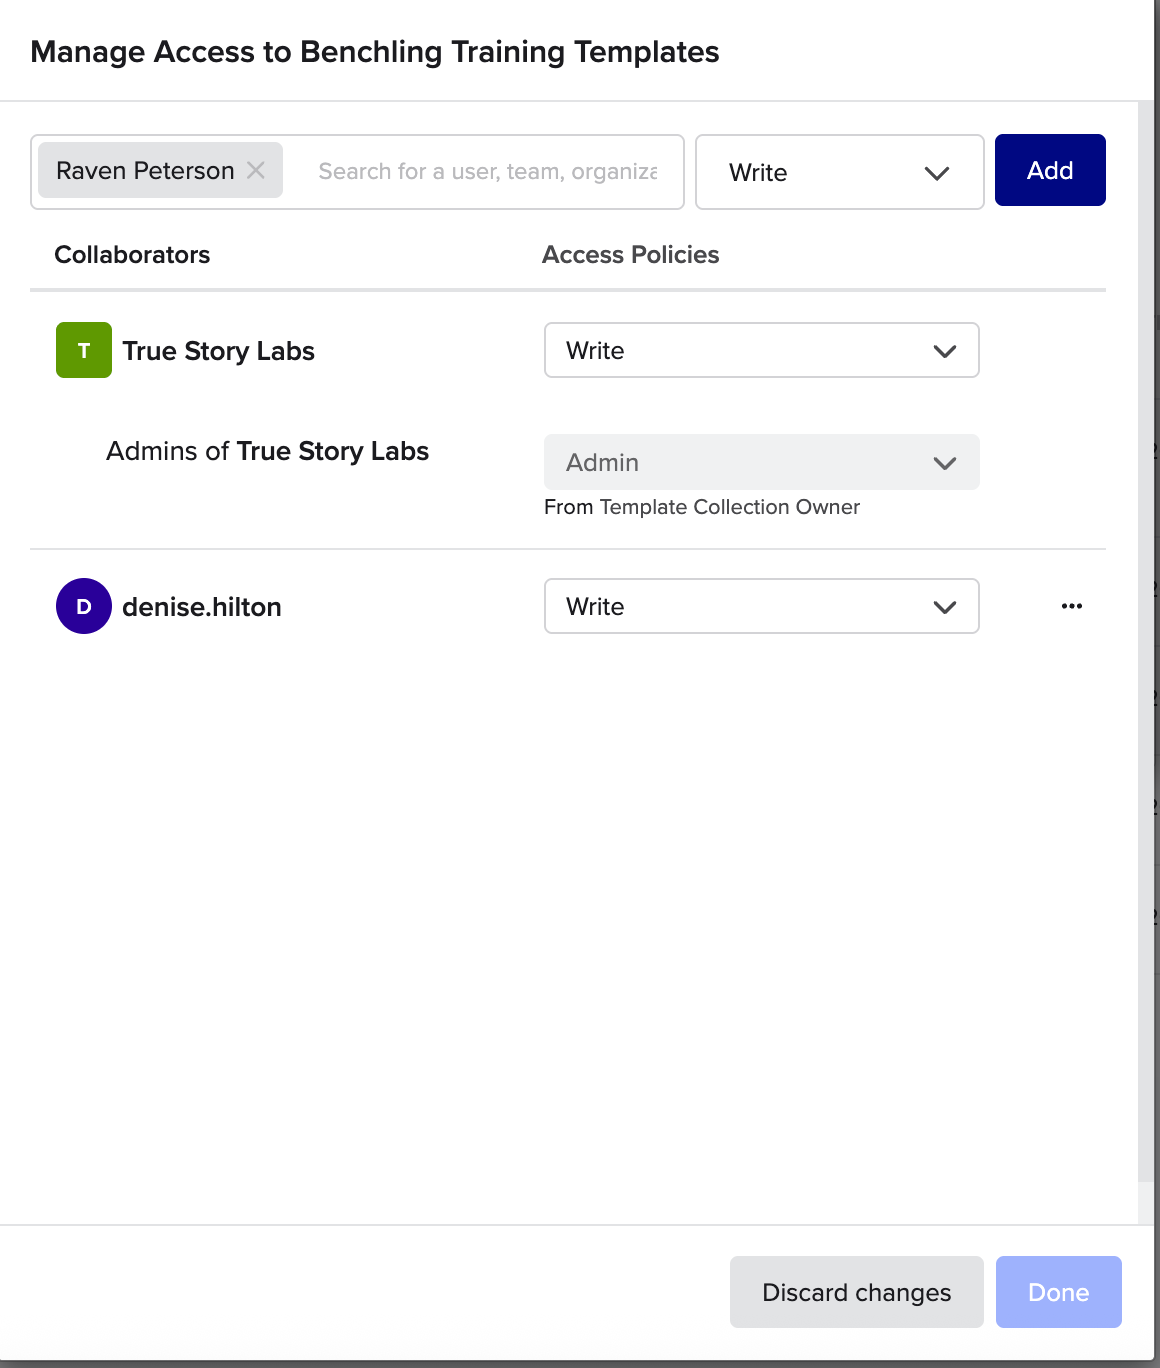Focus the user, team, organization search field

coord(487,172)
